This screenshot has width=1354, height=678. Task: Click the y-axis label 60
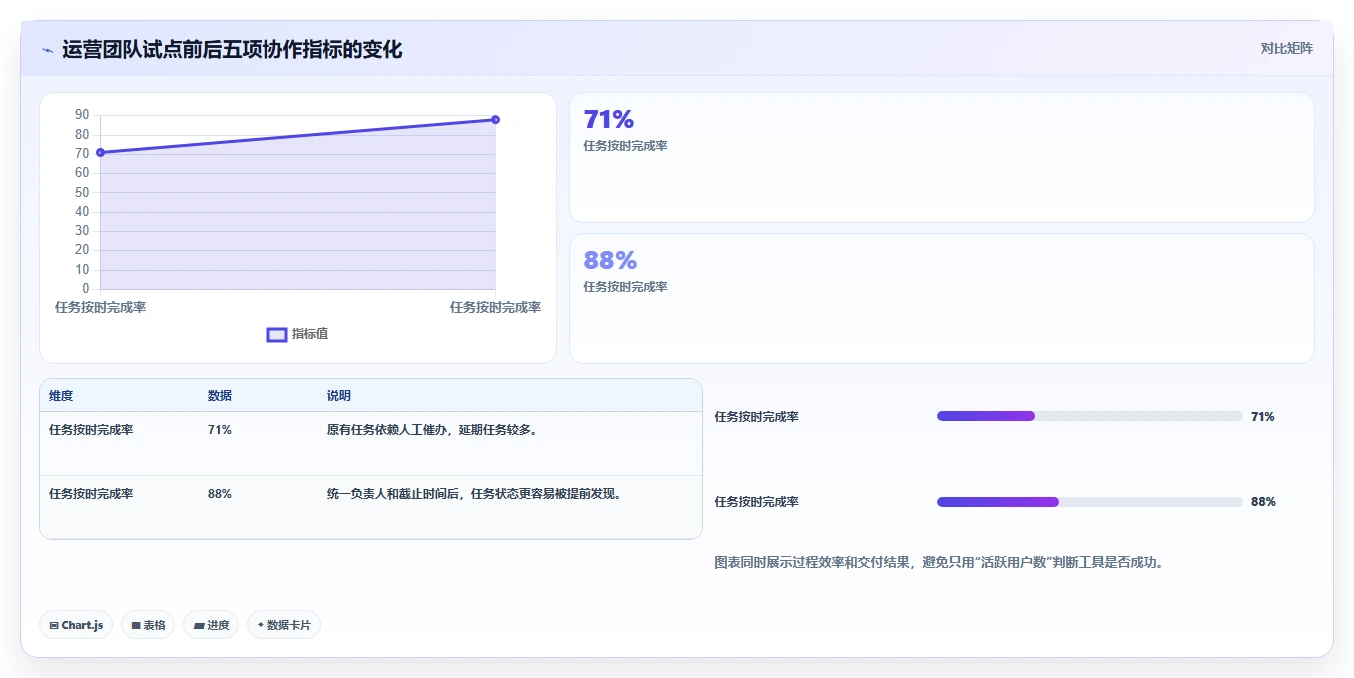[x=82, y=173]
